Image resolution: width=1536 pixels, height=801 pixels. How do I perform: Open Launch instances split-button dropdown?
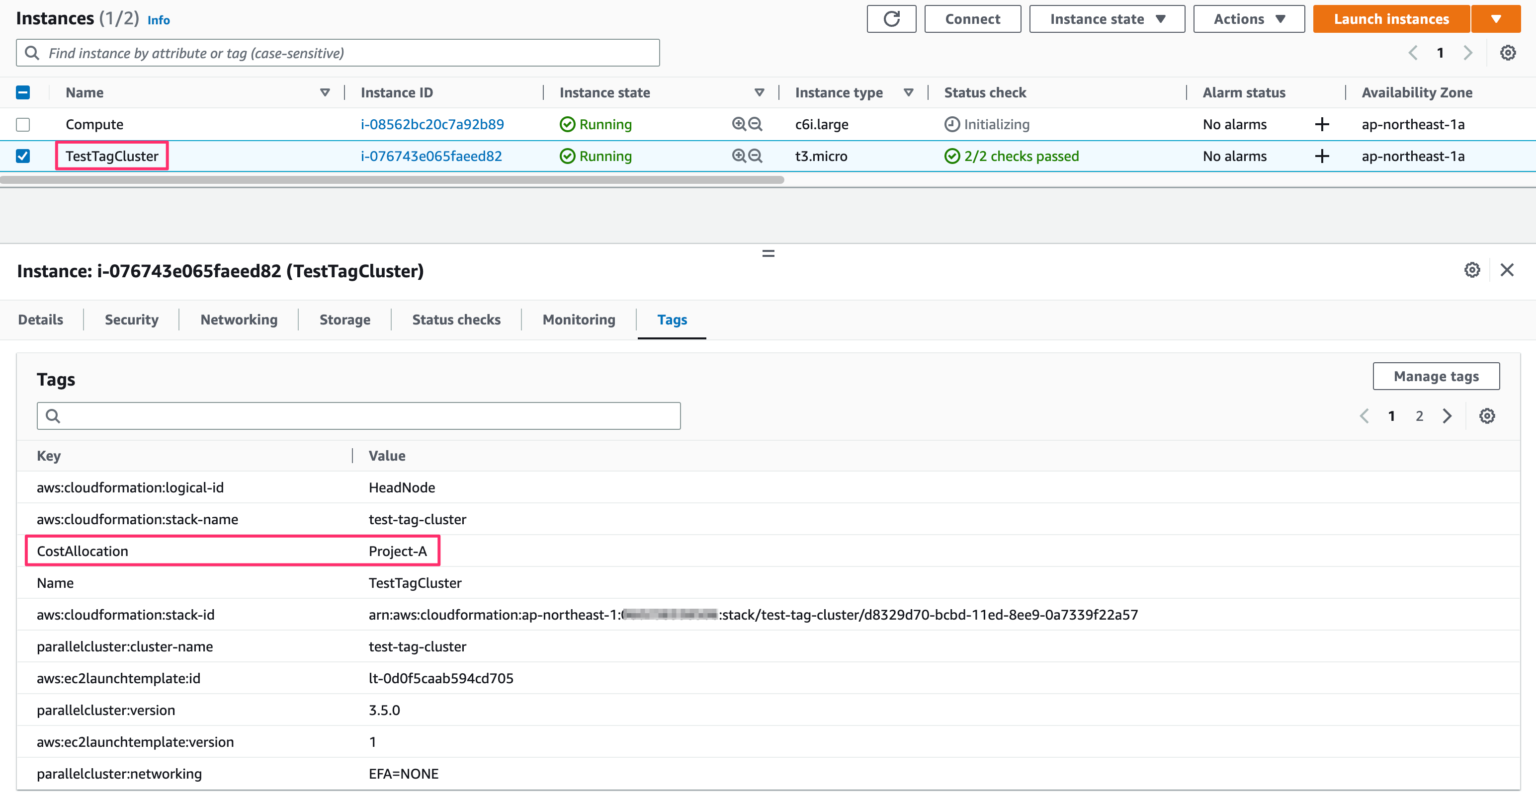(x=1496, y=18)
